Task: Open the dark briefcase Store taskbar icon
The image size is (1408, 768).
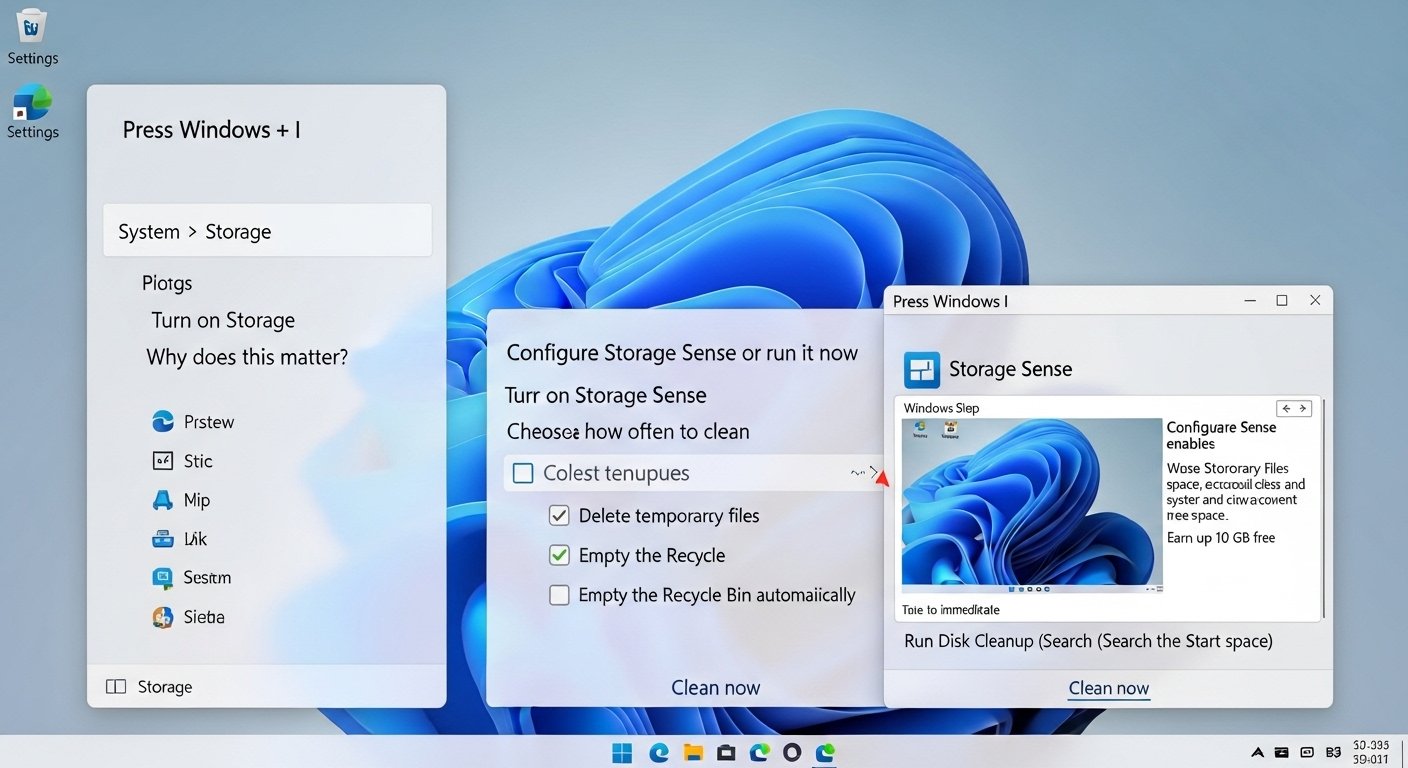Action: coord(727,752)
